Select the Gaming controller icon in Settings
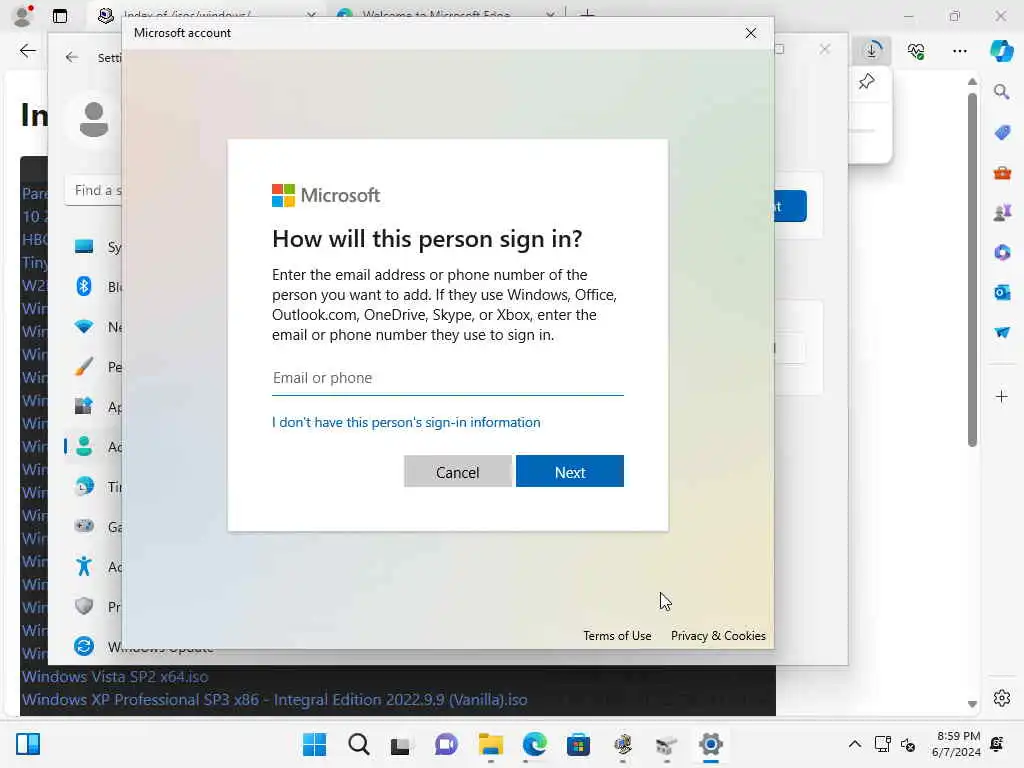This screenshot has width=1024, height=768. point(84,526)
